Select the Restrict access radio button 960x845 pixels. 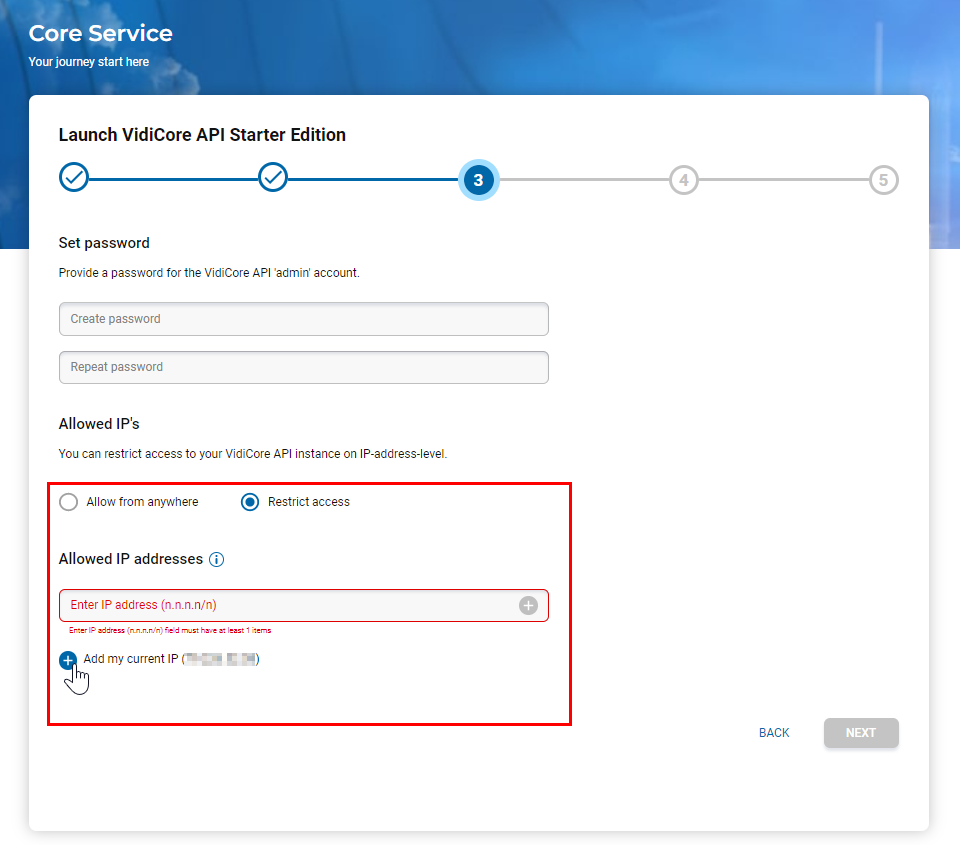coord(250,502)
